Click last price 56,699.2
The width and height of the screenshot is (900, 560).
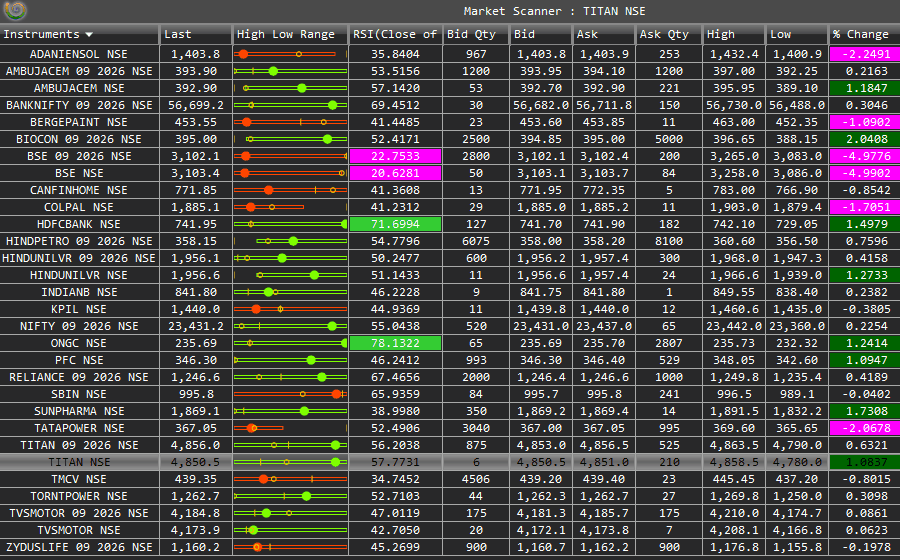pyautogui.click(x=196, y=105)
